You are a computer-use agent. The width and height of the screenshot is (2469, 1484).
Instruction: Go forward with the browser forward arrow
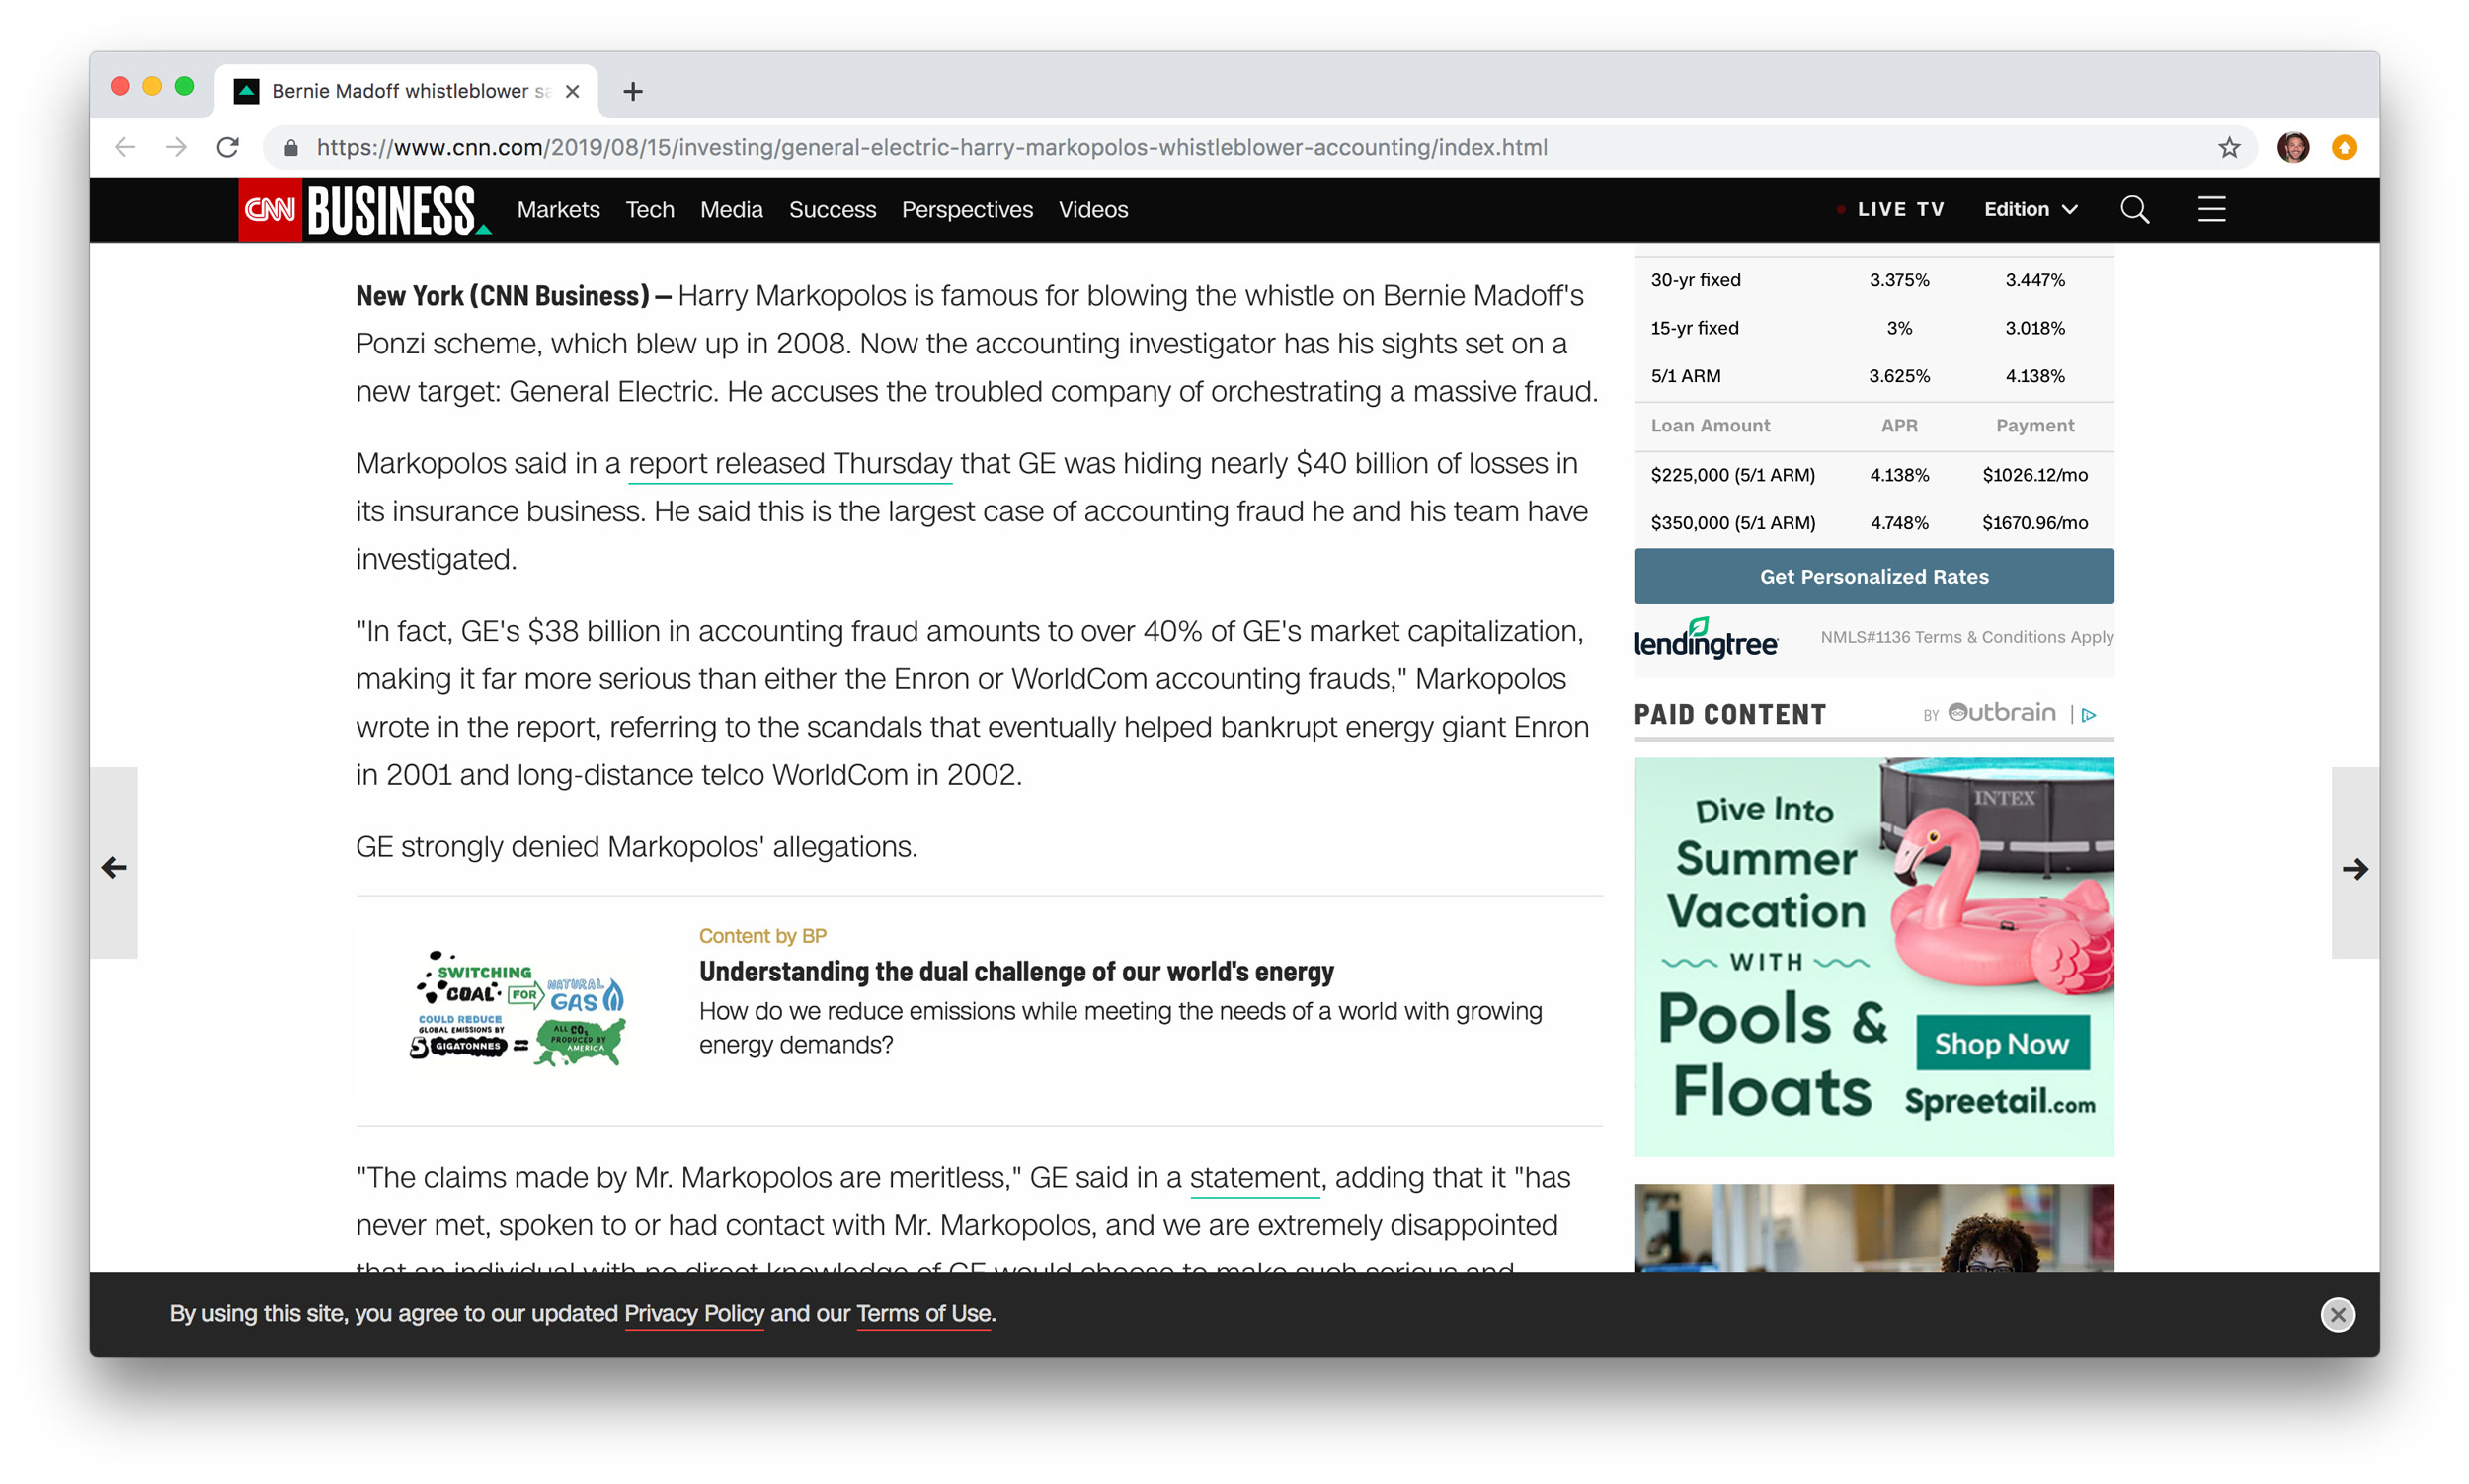pos(176,147)
